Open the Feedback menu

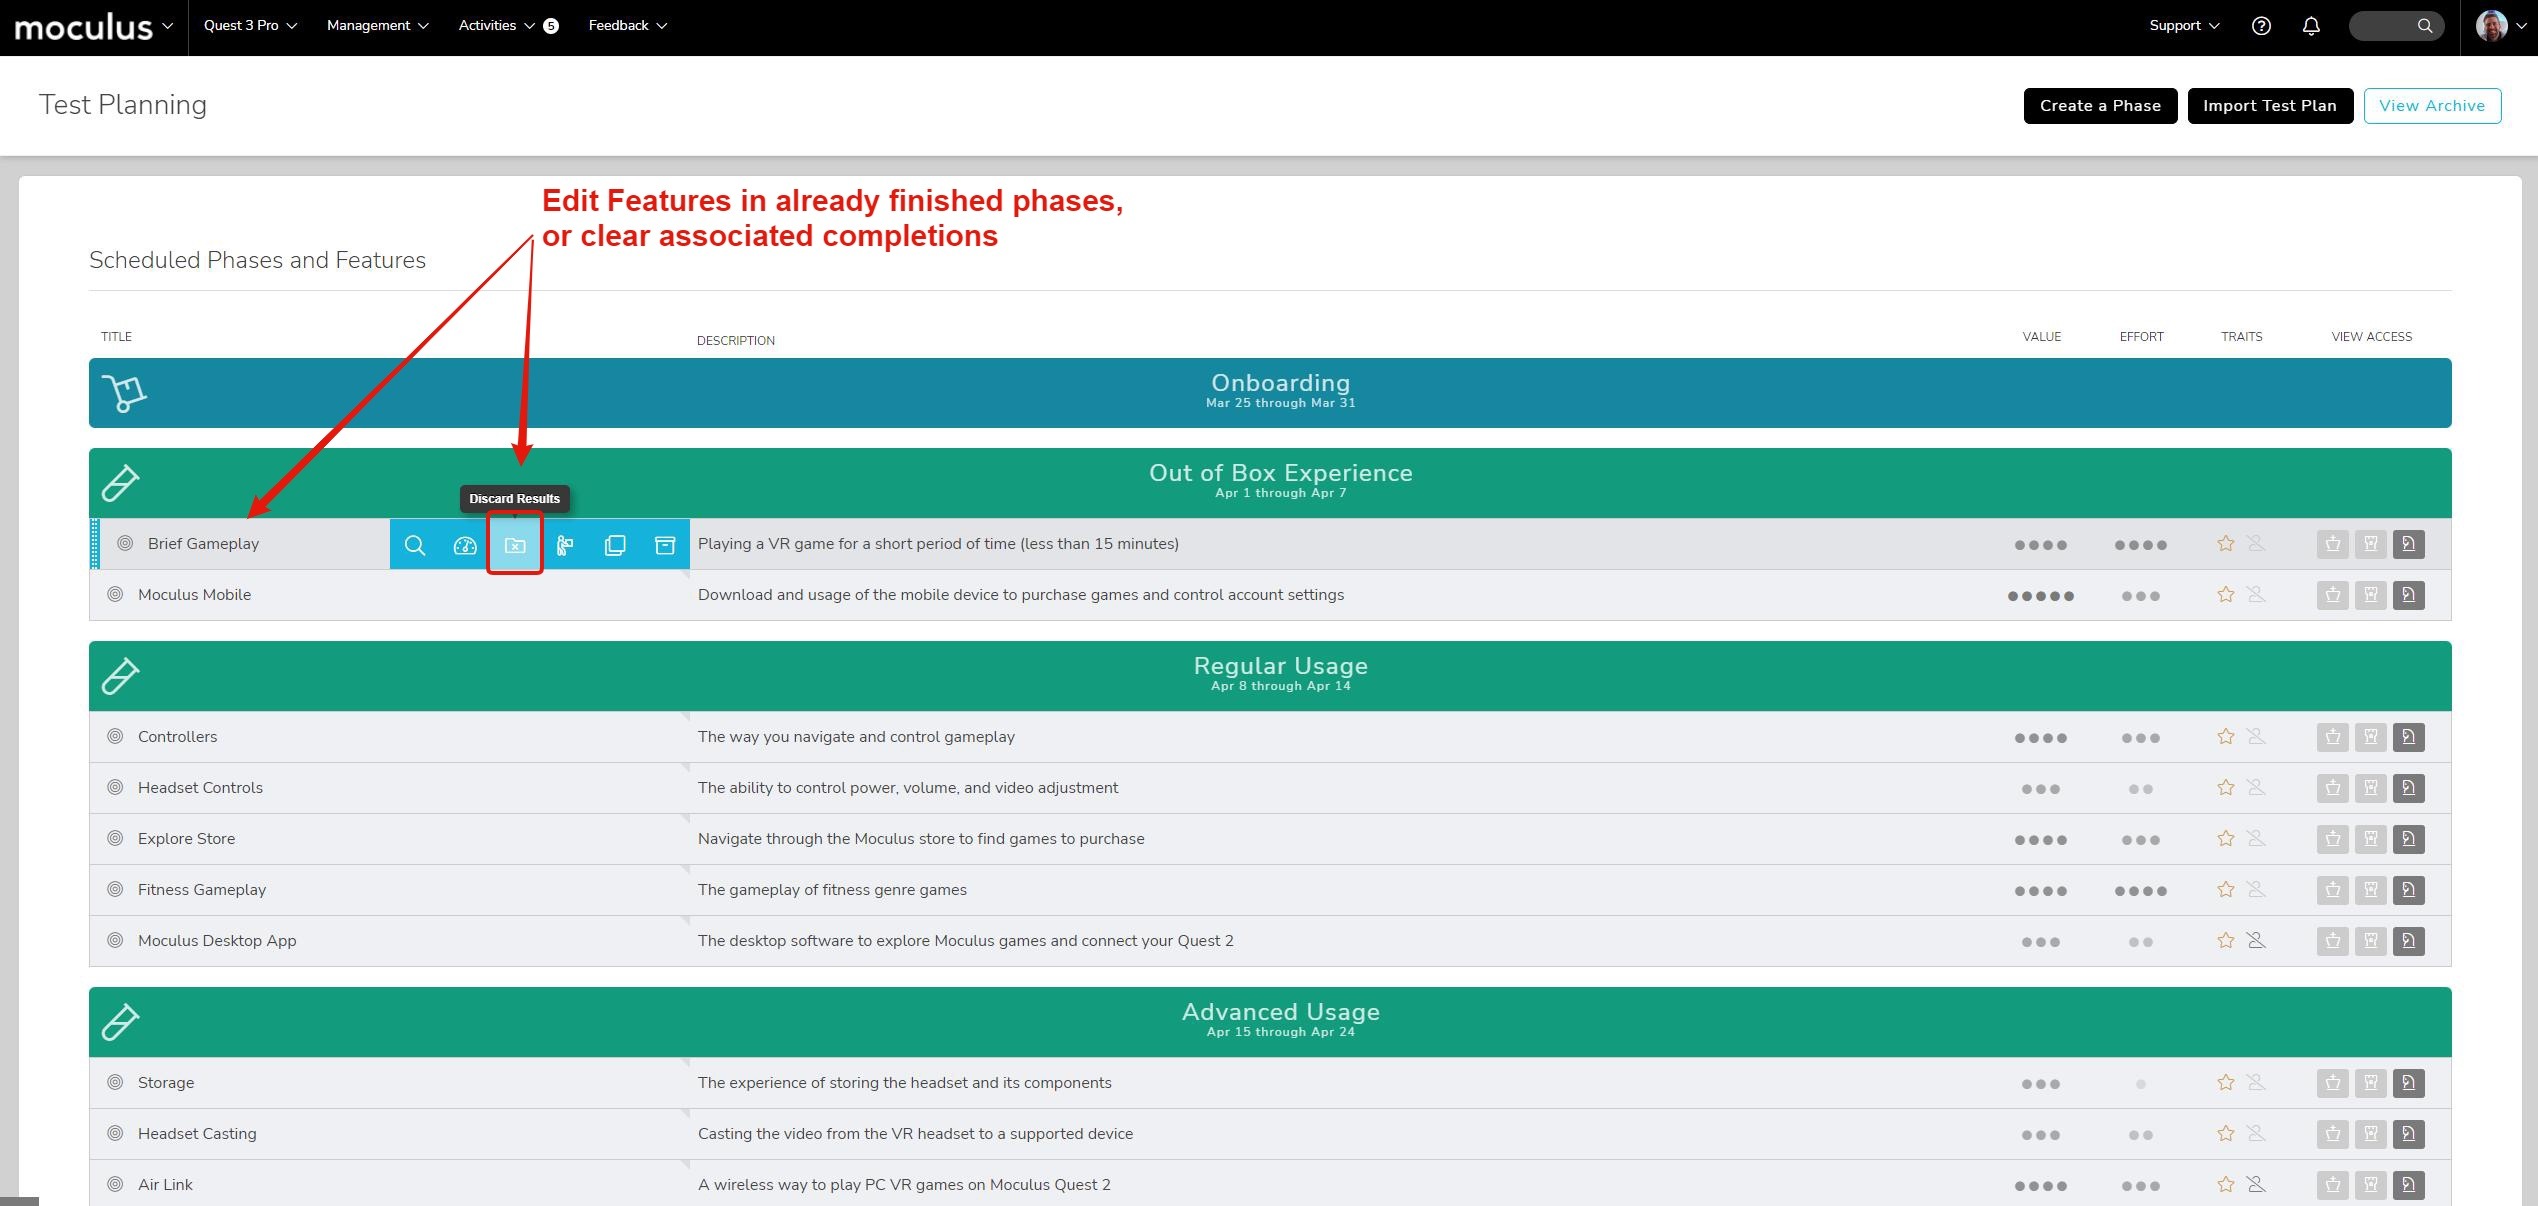[x=627, y=26]
